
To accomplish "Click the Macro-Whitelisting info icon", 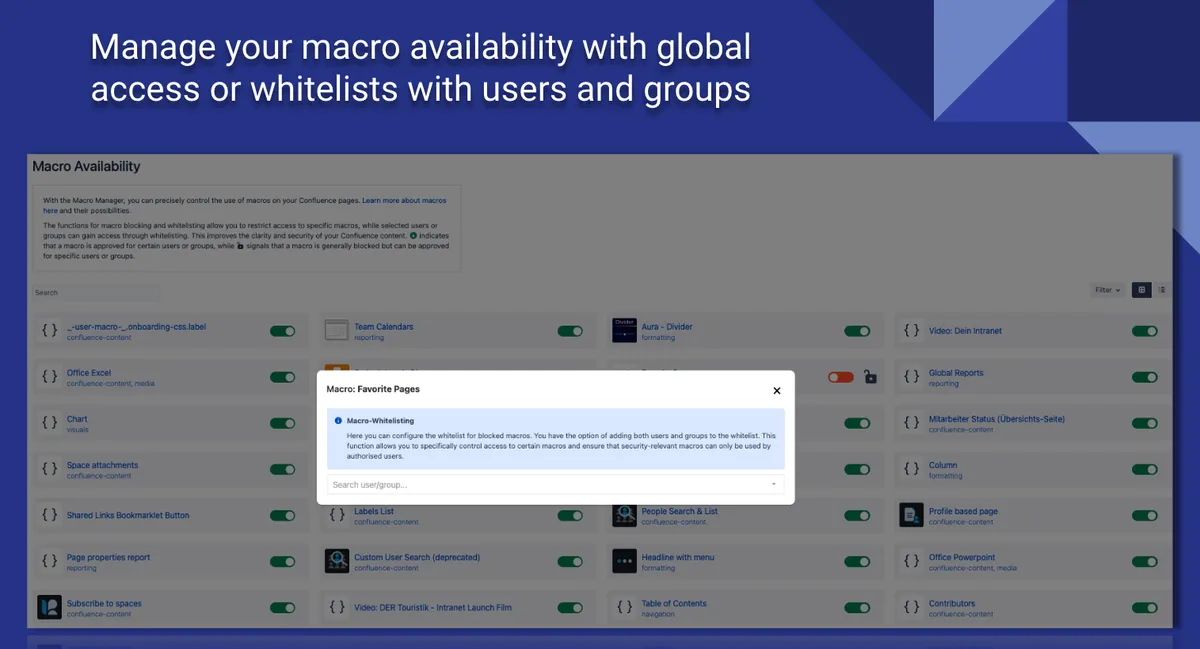I will pos(338,421).
